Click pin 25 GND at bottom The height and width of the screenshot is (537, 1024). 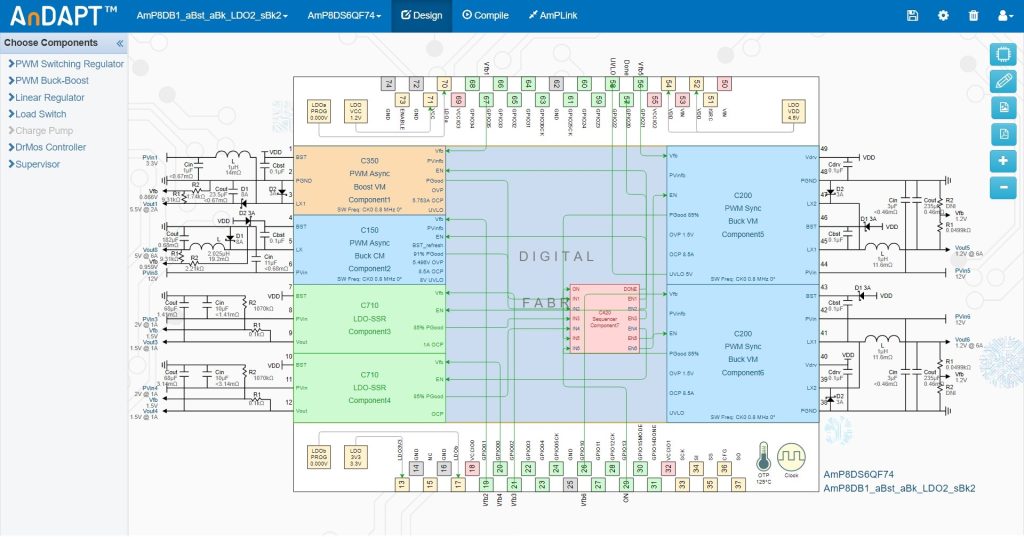tap(570, 484)
